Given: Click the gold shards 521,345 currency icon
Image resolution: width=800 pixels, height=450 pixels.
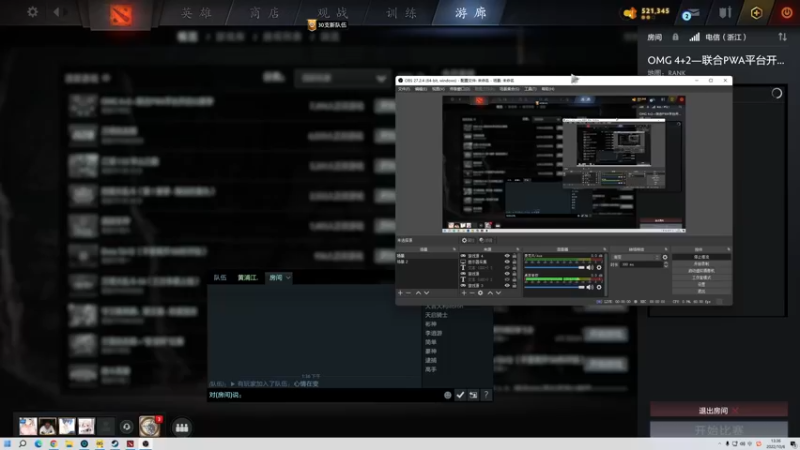Looking at the screenshot, I should point(631,13).
